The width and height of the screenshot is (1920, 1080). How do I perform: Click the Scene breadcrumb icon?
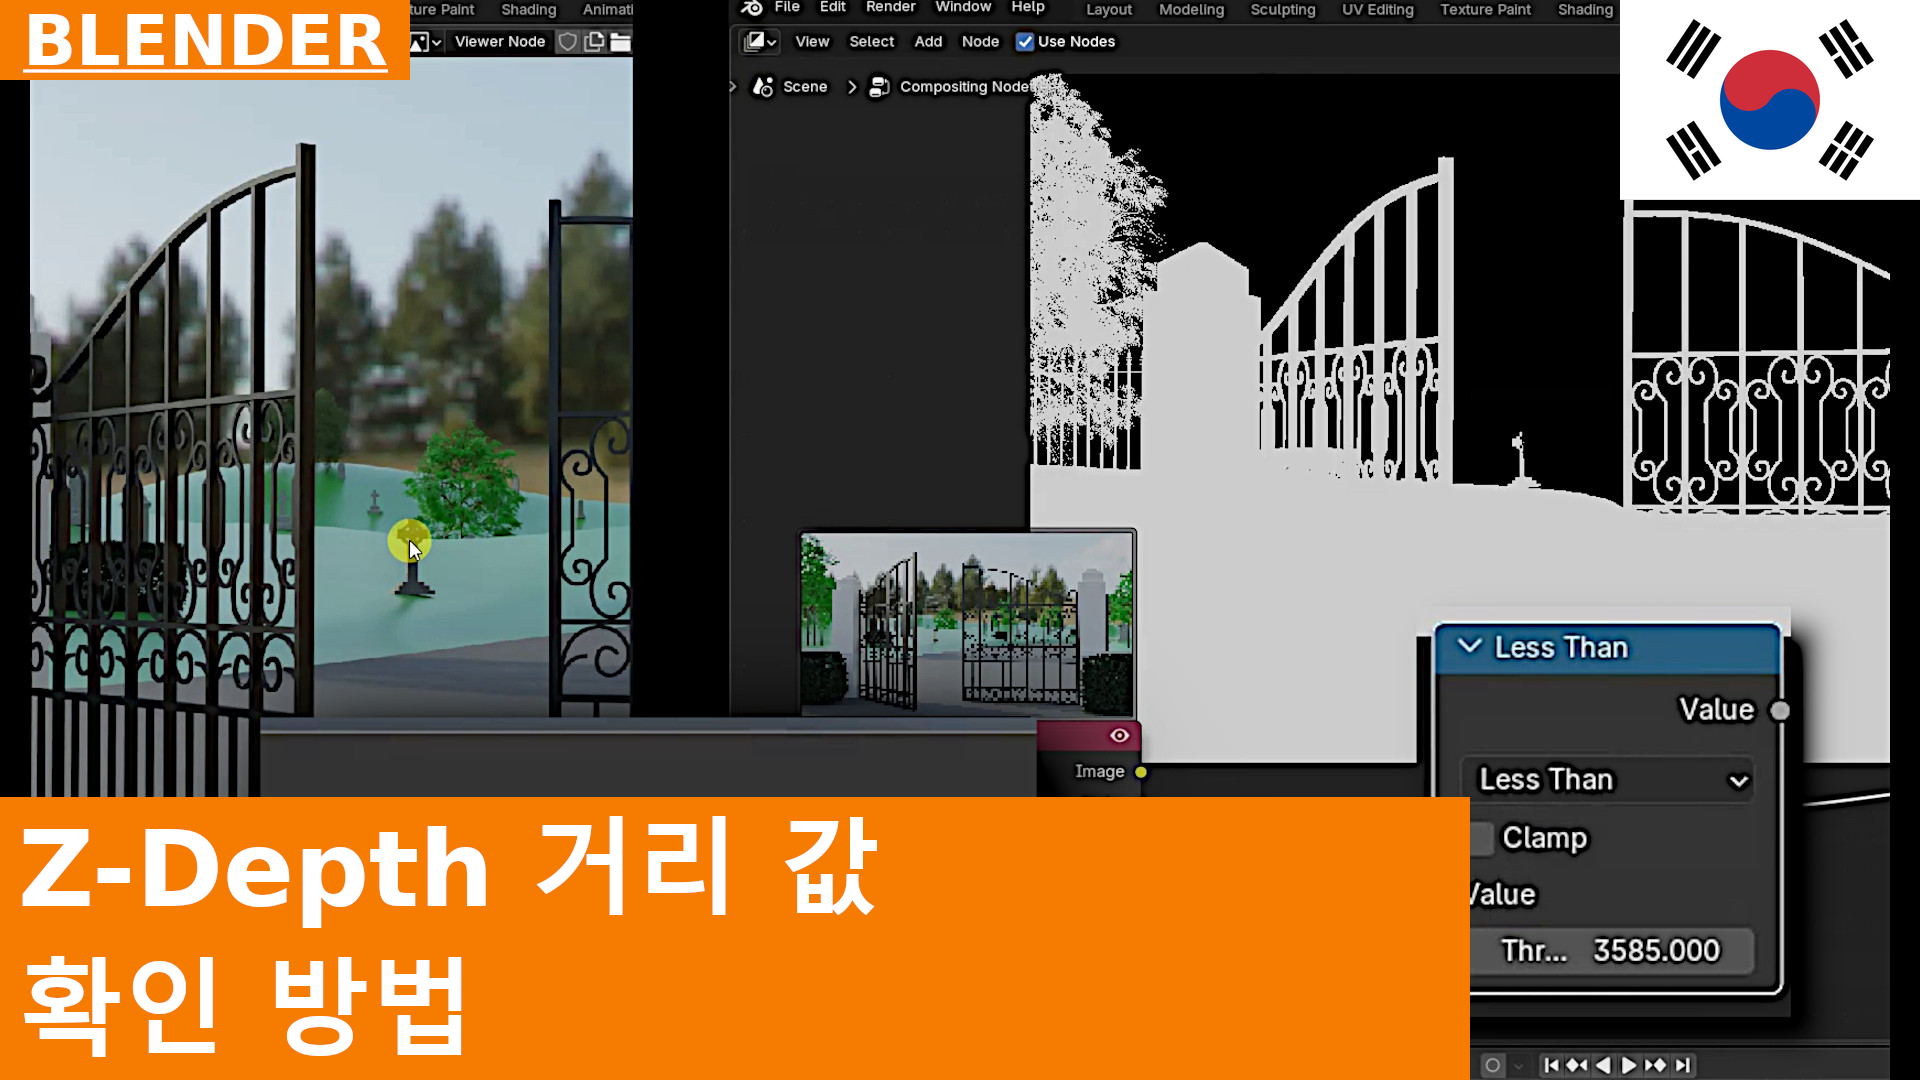tap(763, 87)
